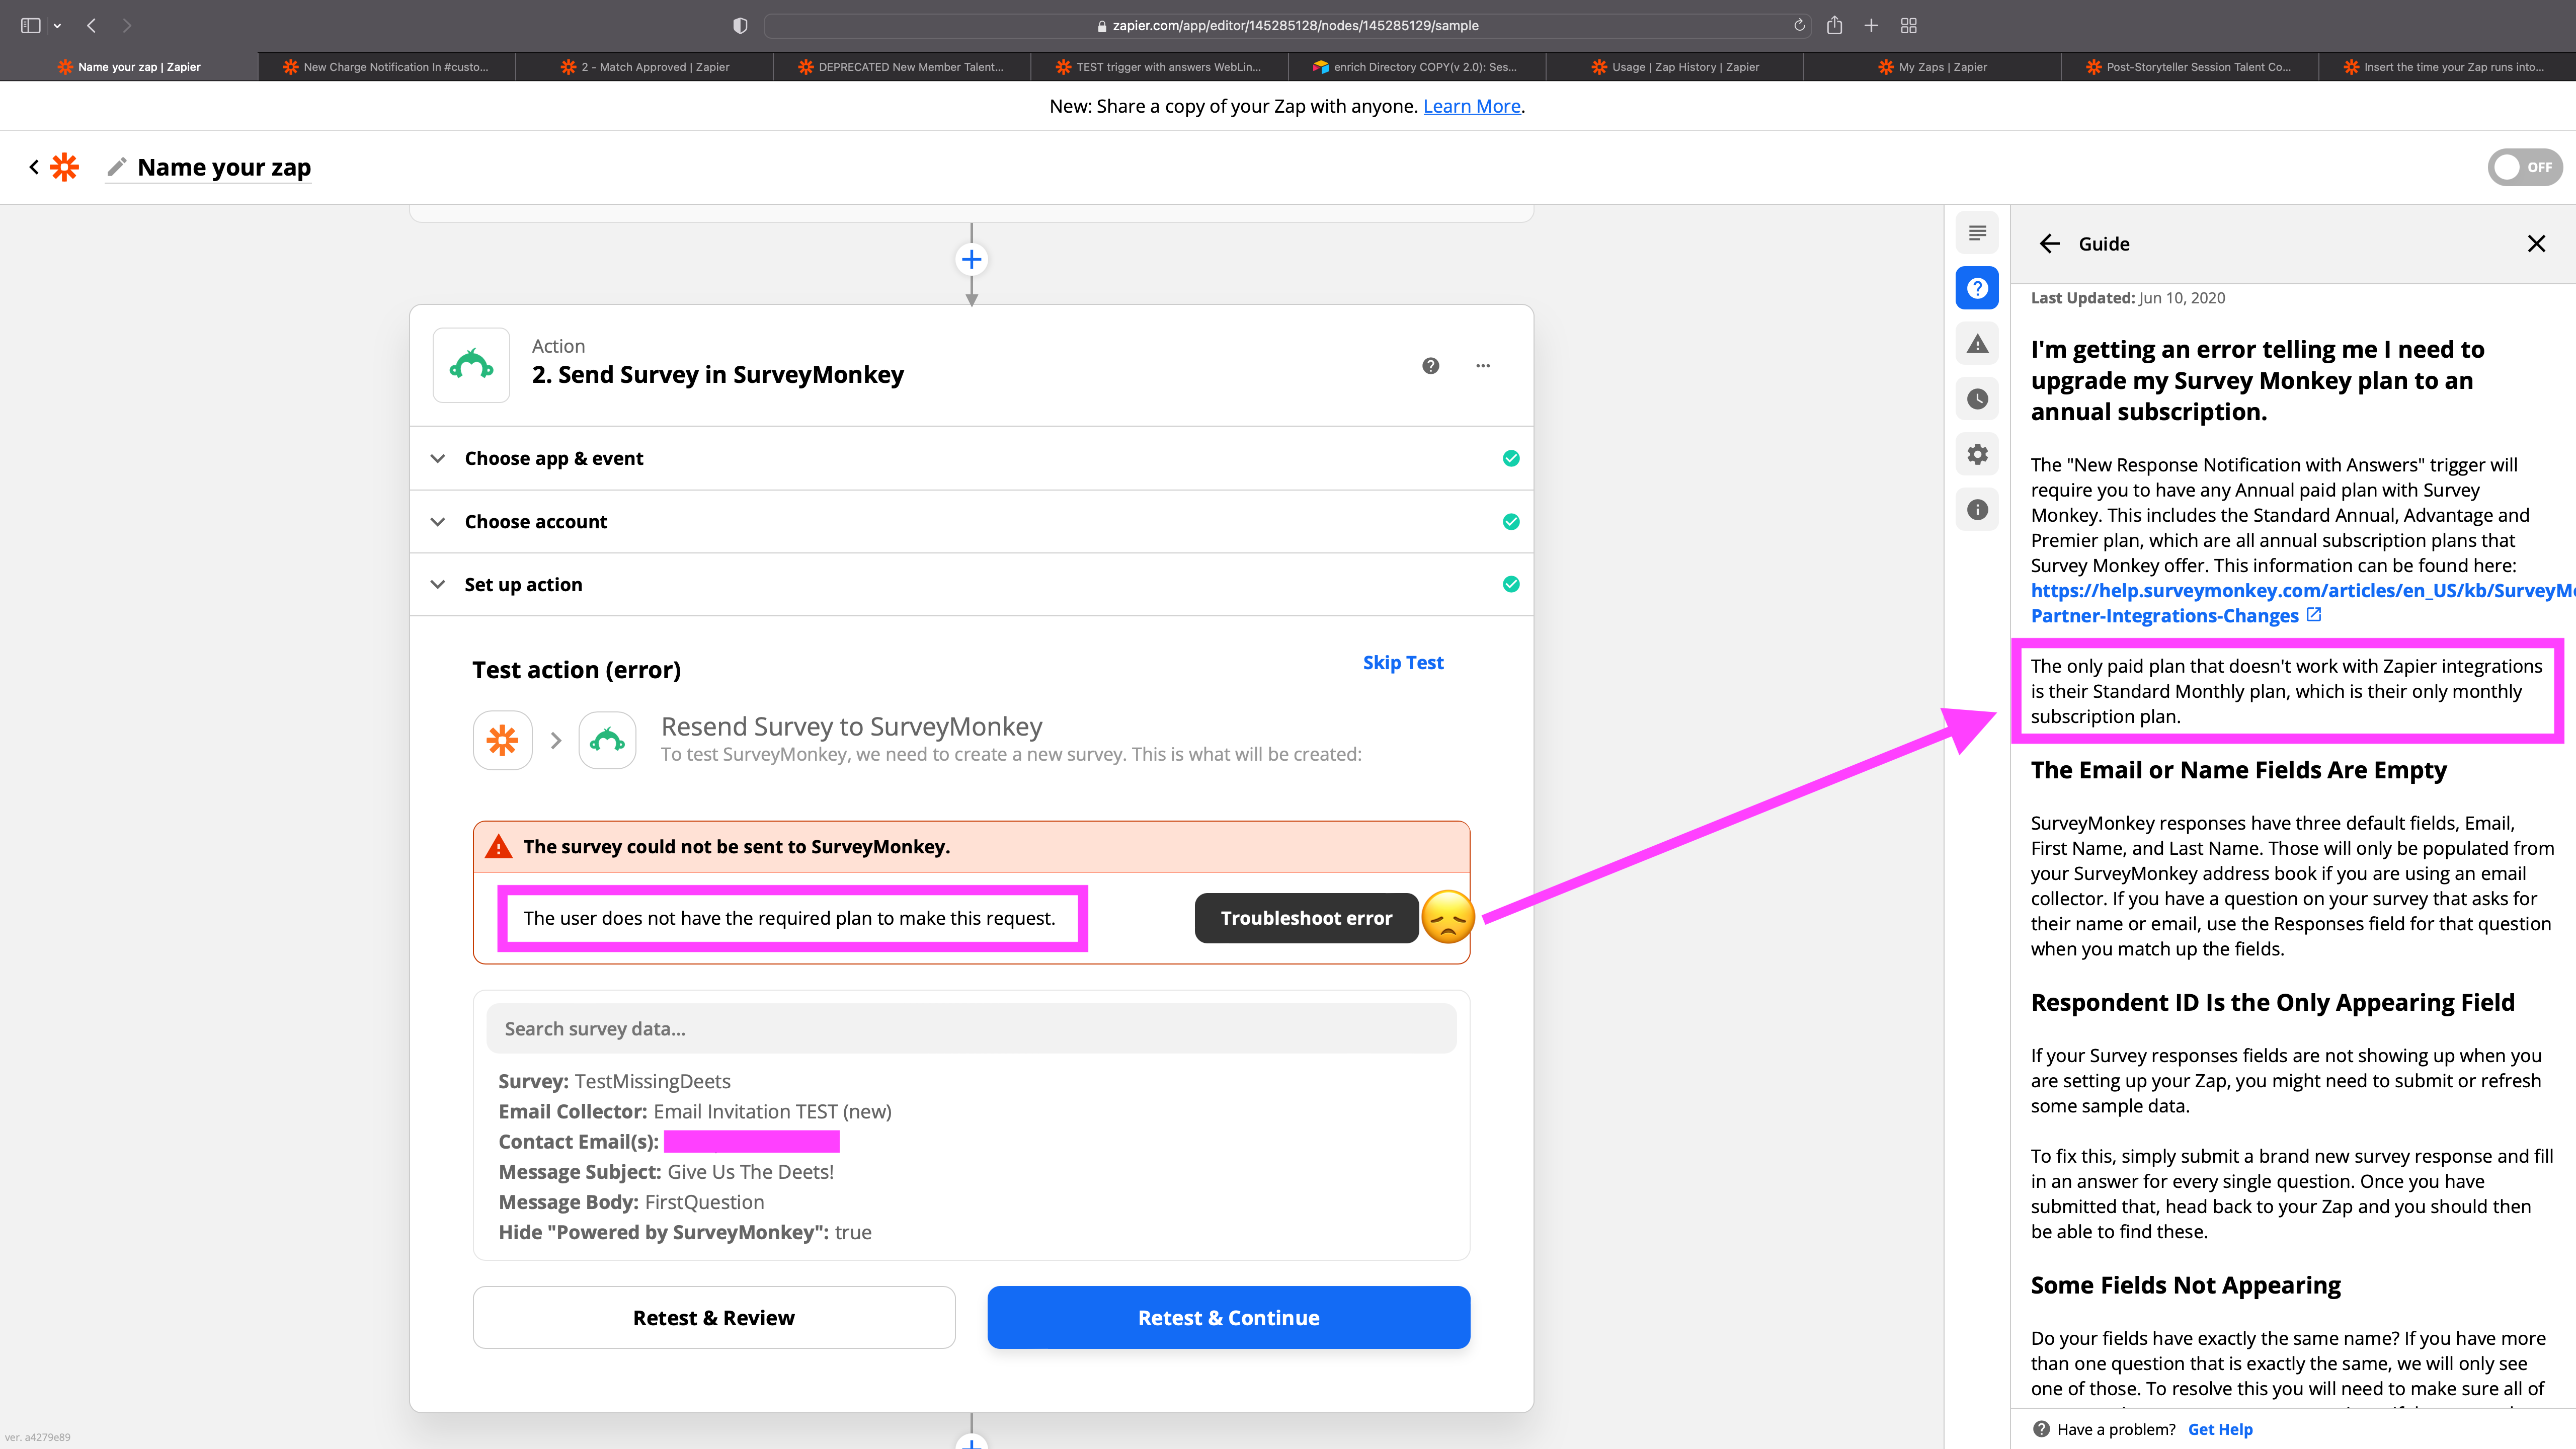The image size is (2576, 1449).
Task: Open help question mark for step 2
Action: [1431, 366]
